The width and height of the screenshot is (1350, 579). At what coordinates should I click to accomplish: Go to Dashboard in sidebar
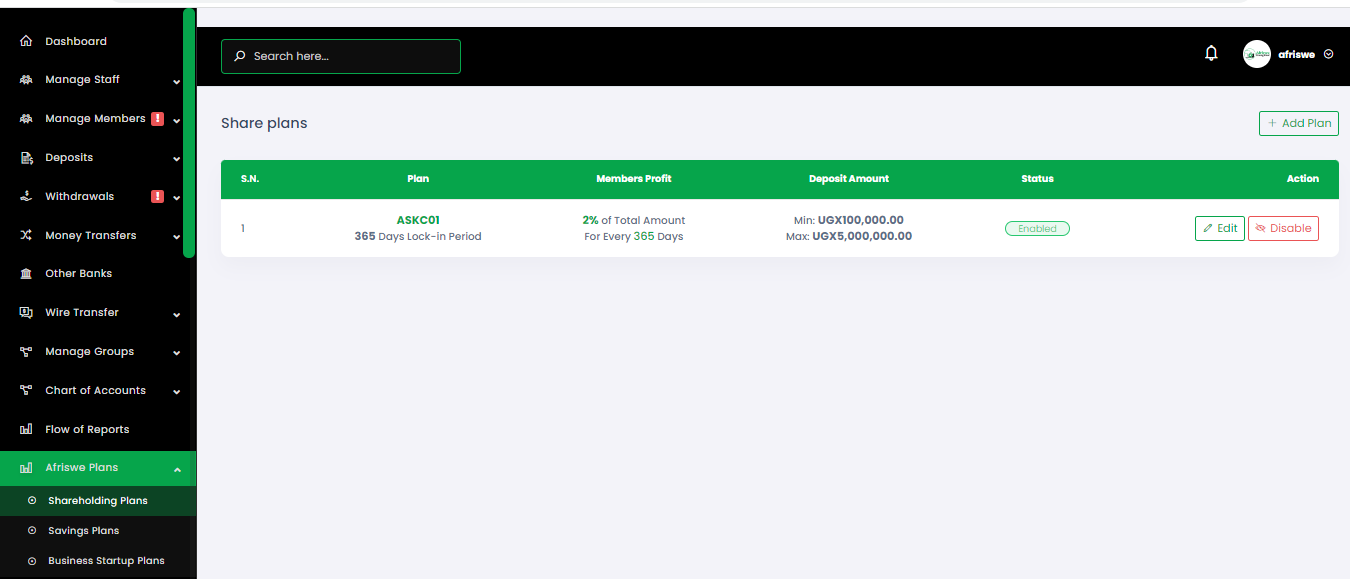click(76, 41)
